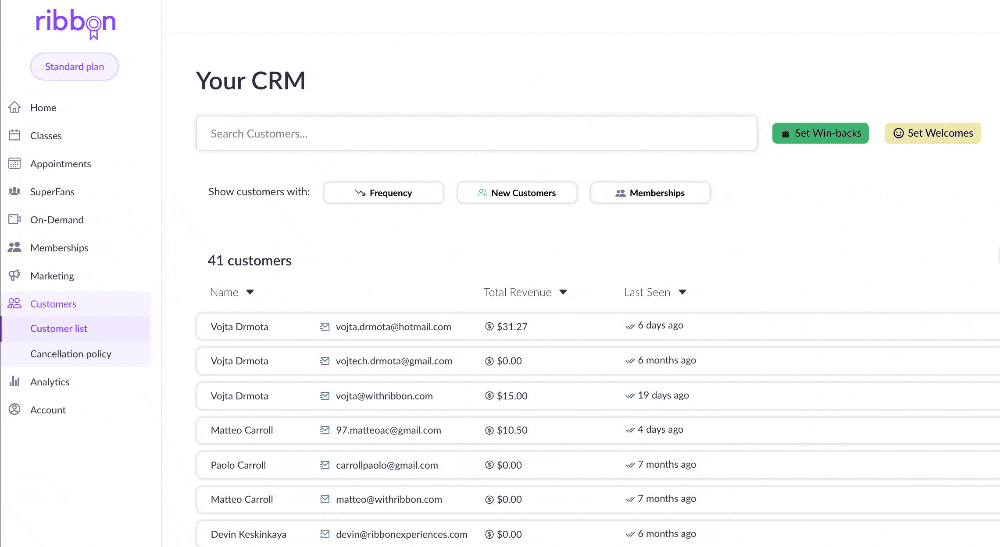Click the ribbon logo
This screenshot has height=547, width=1000.
click(75, 24)
